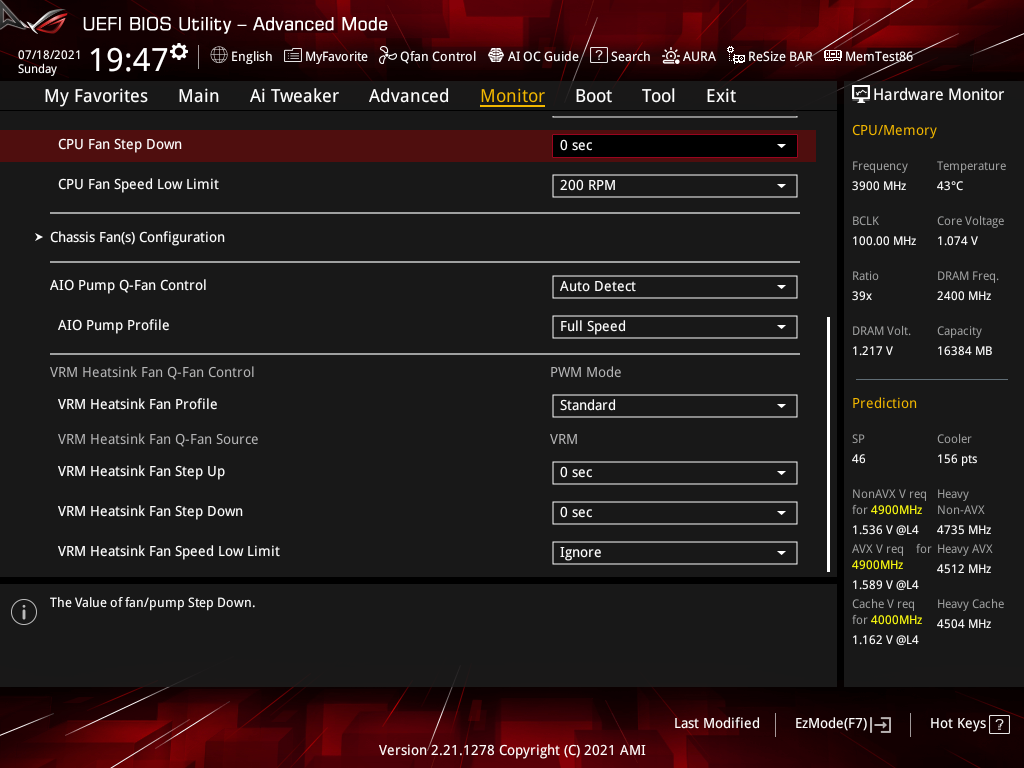Expand Chassis Fan(s) Configuration

click(137, 237)
